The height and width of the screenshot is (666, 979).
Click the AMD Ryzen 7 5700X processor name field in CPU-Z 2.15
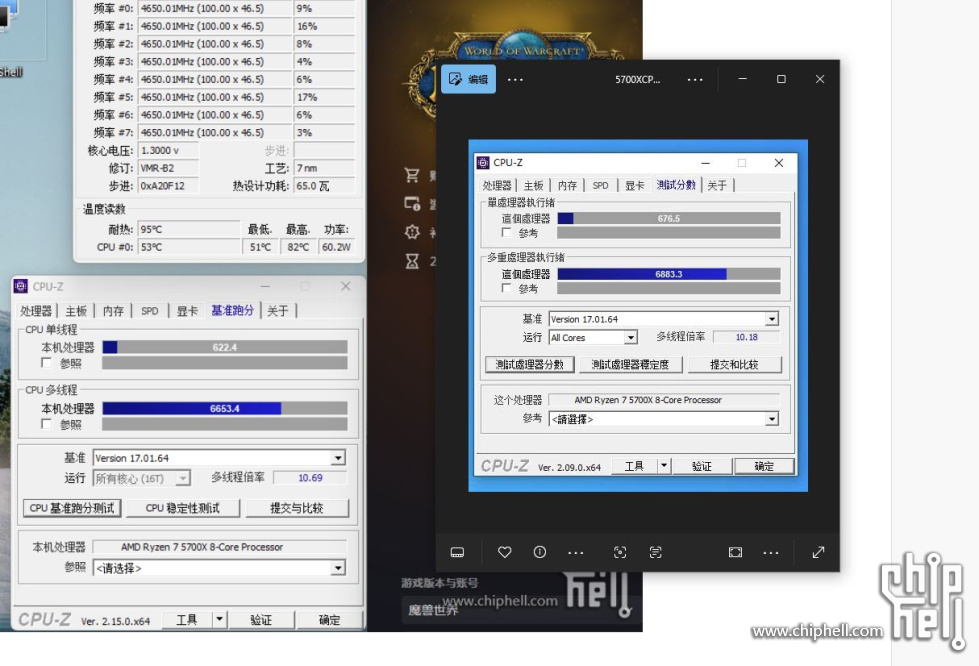[x=219, y=547]
